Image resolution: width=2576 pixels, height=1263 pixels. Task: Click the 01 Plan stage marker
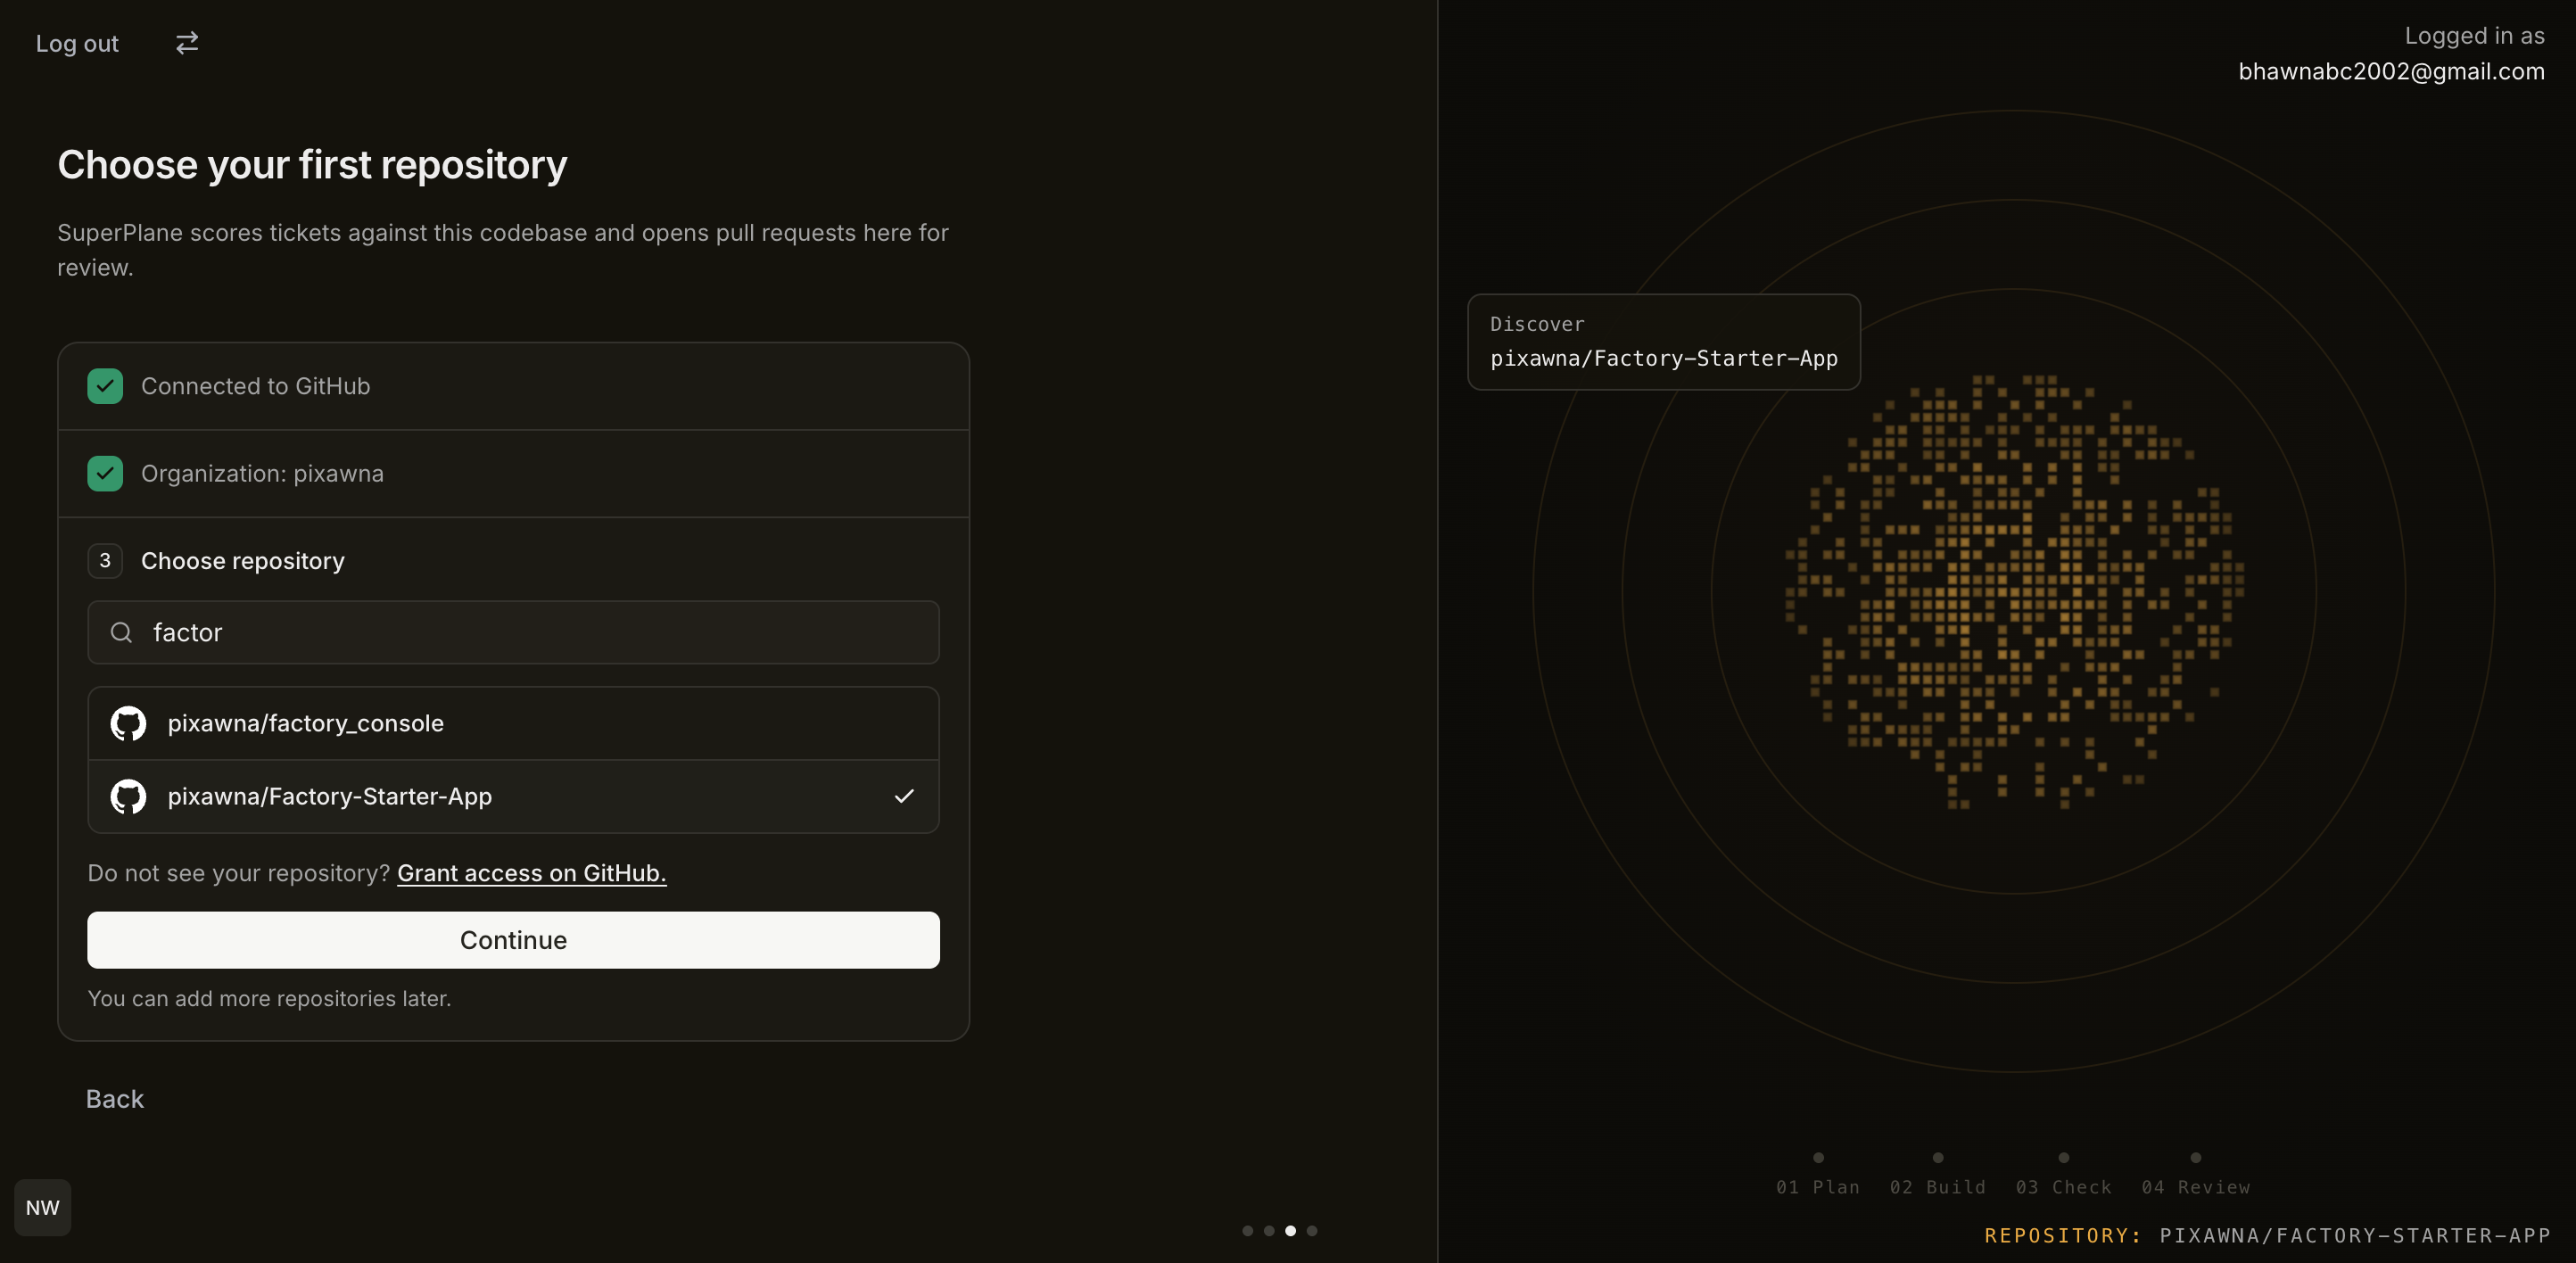1818,1174
